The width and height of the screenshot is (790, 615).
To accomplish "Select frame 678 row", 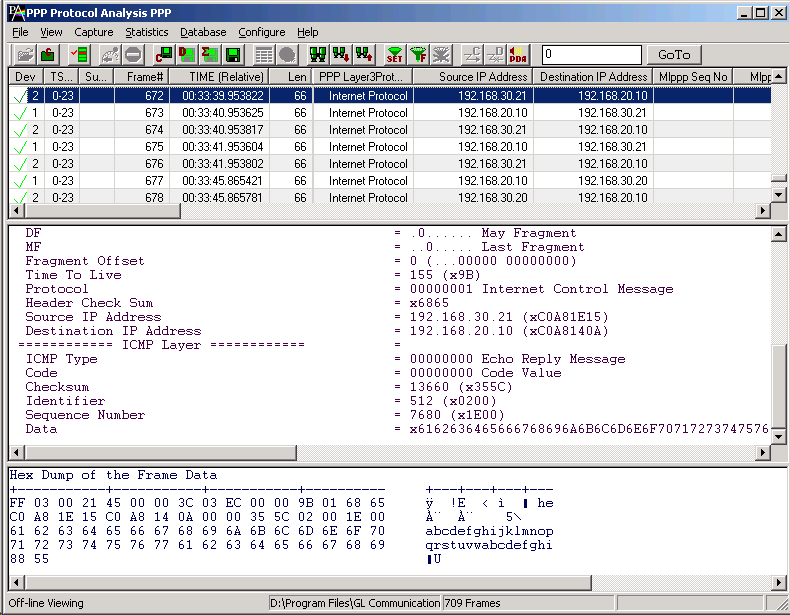I will (x=389, y=197).
